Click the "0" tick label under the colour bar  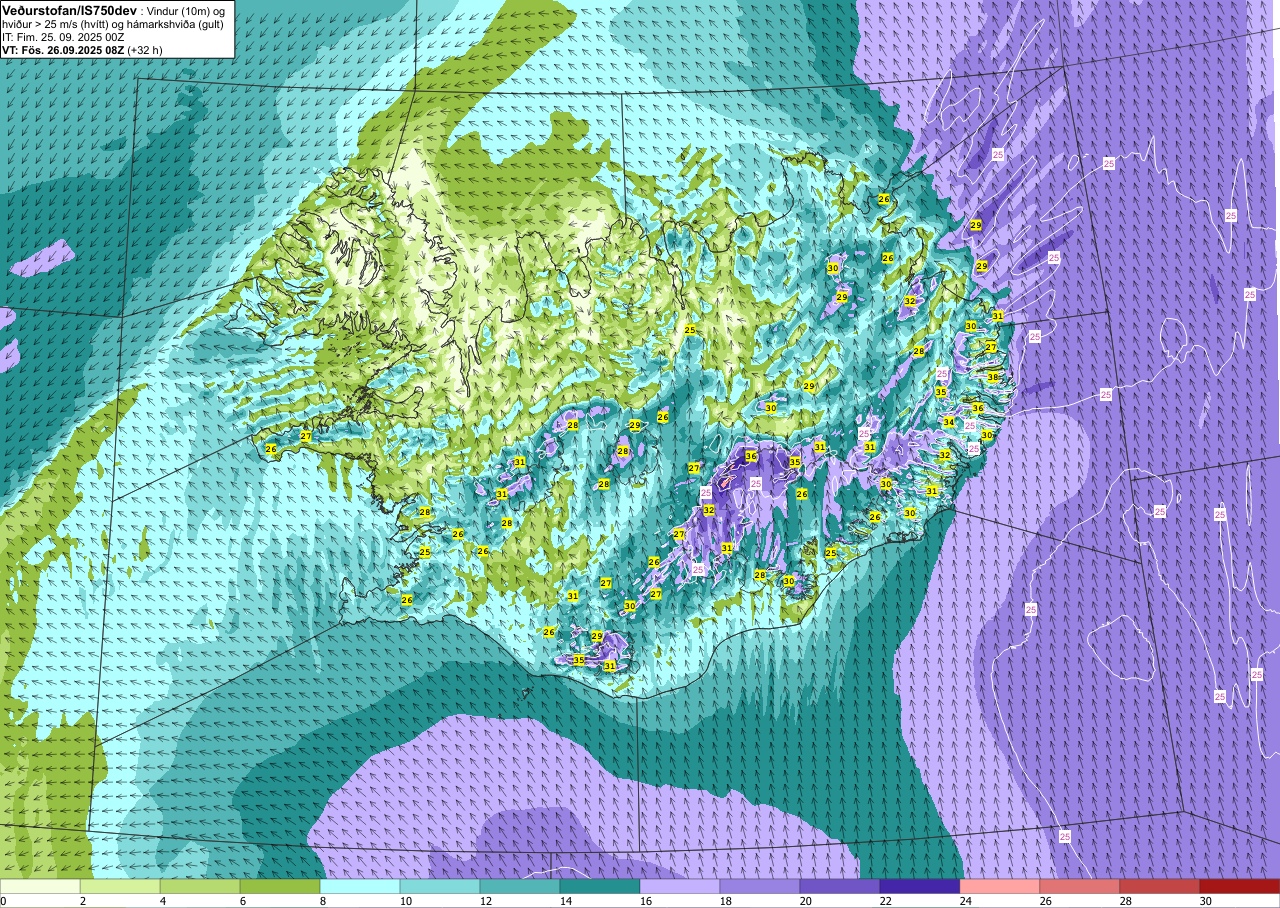(3, 901)
